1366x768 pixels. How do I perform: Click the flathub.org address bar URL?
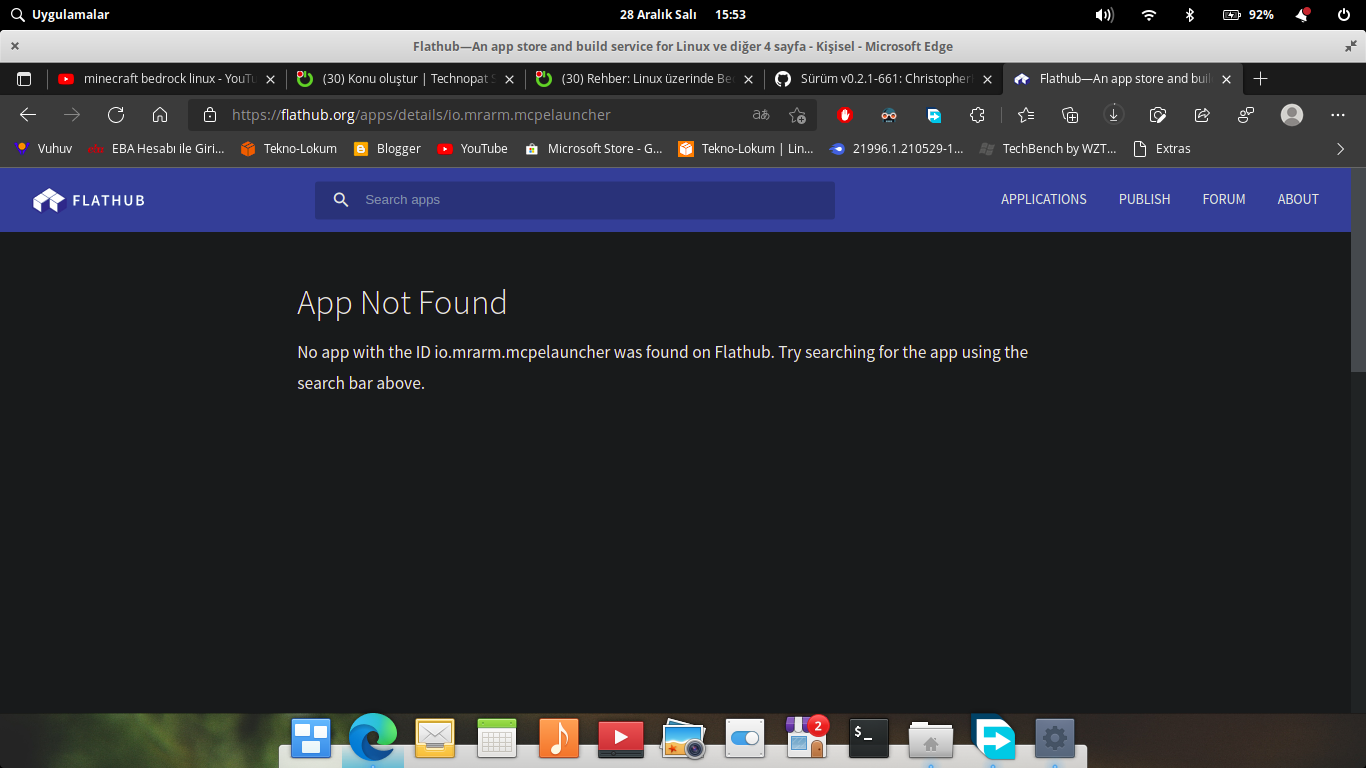pyautogui.click(x=421, y=115)
